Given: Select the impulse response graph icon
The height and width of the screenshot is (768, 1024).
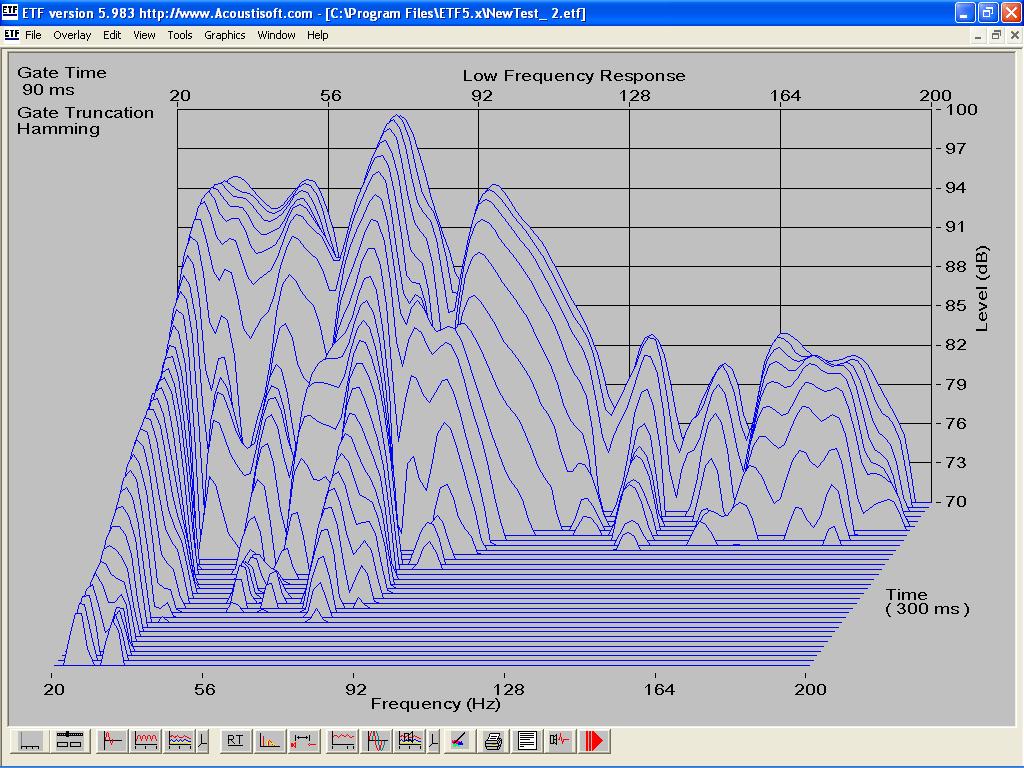Looking at the screenshot, I should click(112, 741).
